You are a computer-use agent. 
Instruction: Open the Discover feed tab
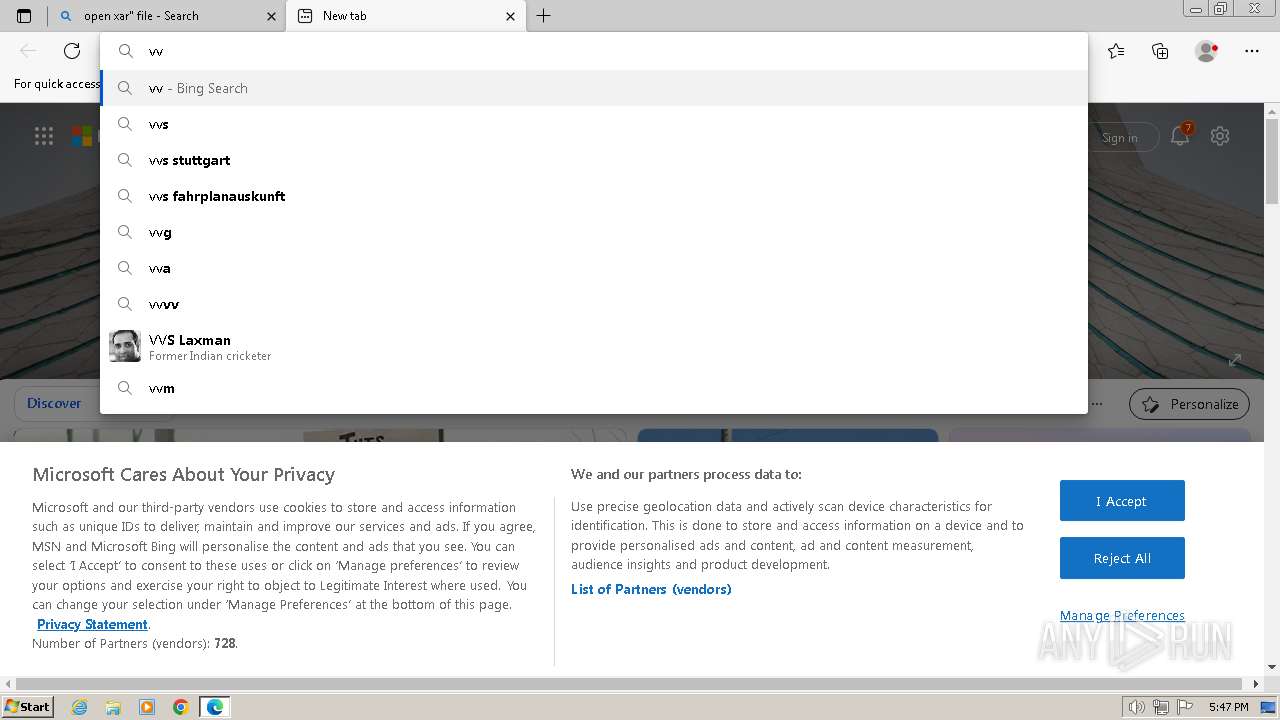coord(54,403)
